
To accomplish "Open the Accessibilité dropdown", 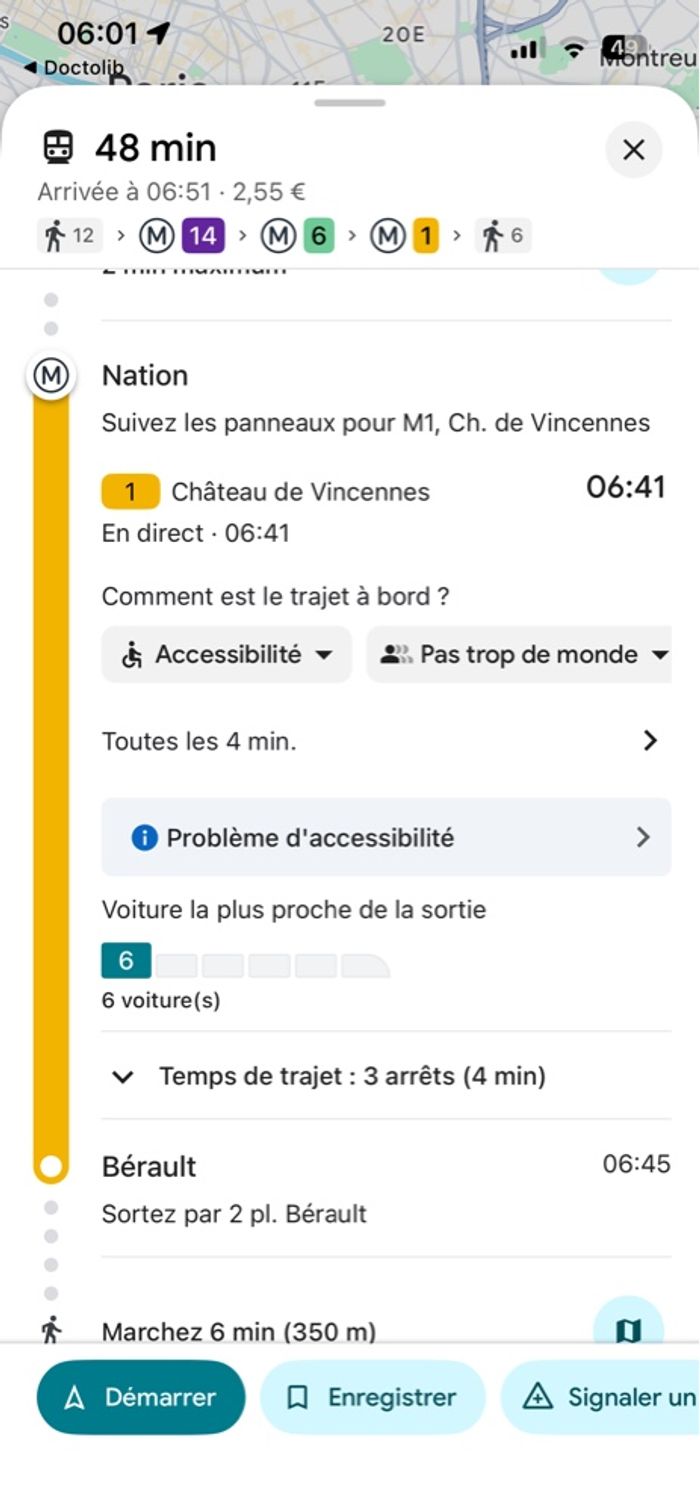I will tap(227, 655).
